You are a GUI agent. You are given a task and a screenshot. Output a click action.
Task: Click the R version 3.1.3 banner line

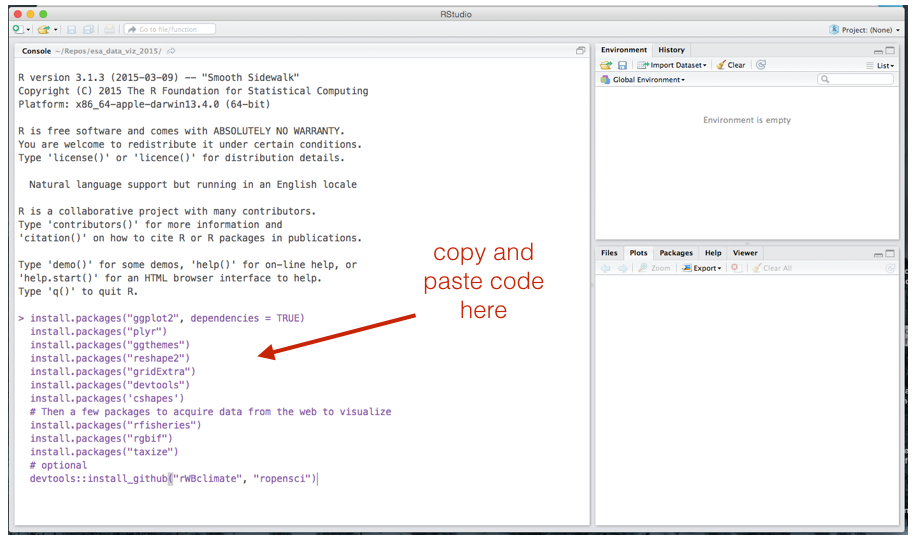(158, 77)
